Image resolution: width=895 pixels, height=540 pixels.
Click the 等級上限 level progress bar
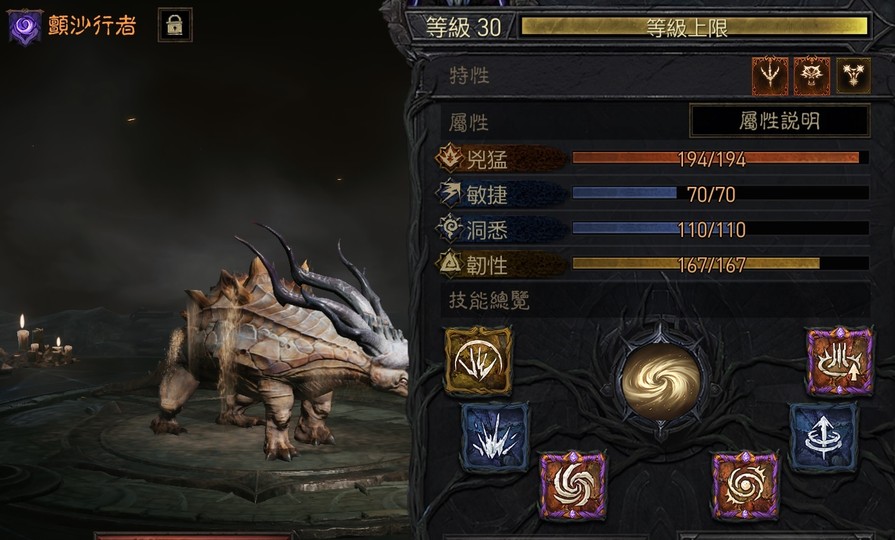point(694,27)
